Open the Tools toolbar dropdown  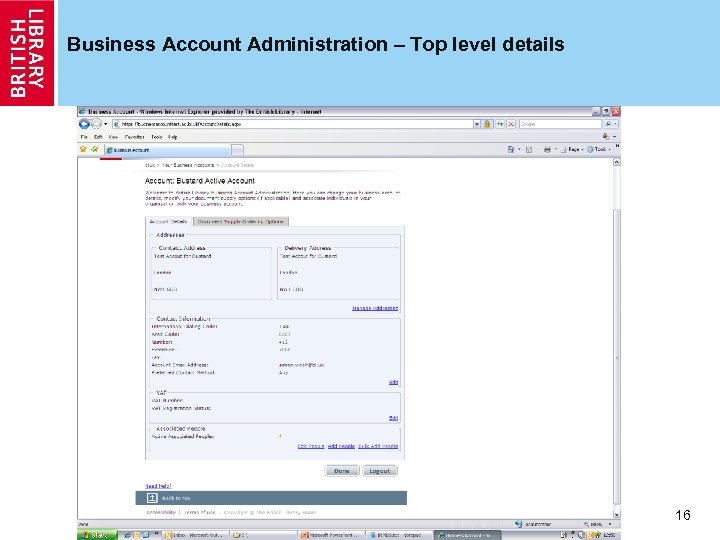coord(599,149)
